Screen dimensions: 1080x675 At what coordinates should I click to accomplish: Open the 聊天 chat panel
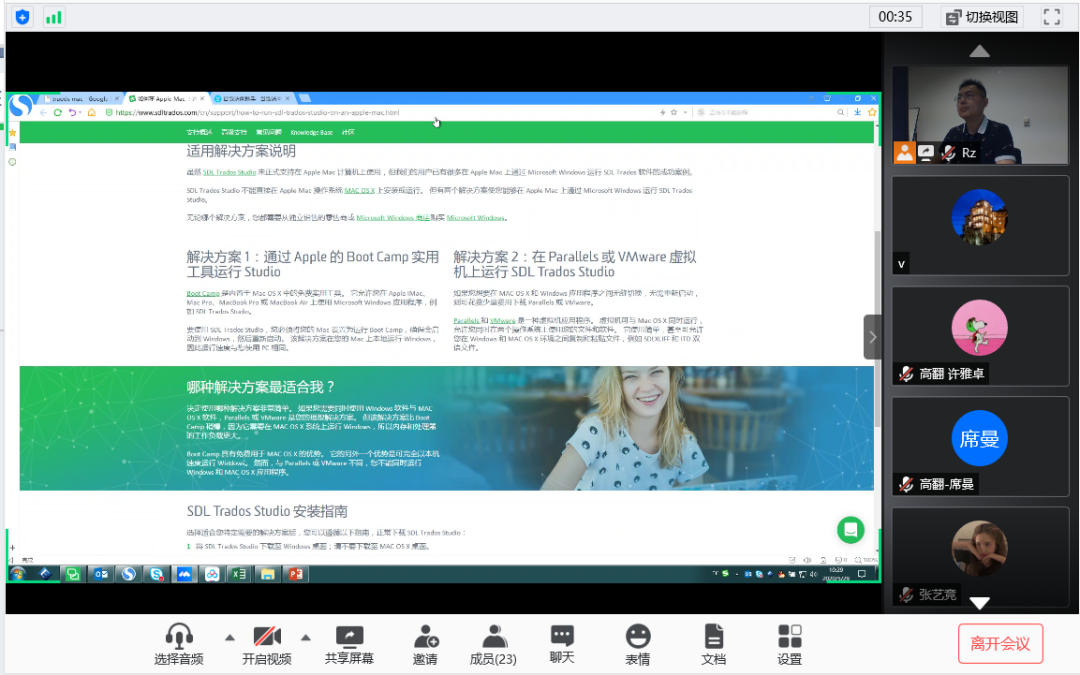point(562,644)
